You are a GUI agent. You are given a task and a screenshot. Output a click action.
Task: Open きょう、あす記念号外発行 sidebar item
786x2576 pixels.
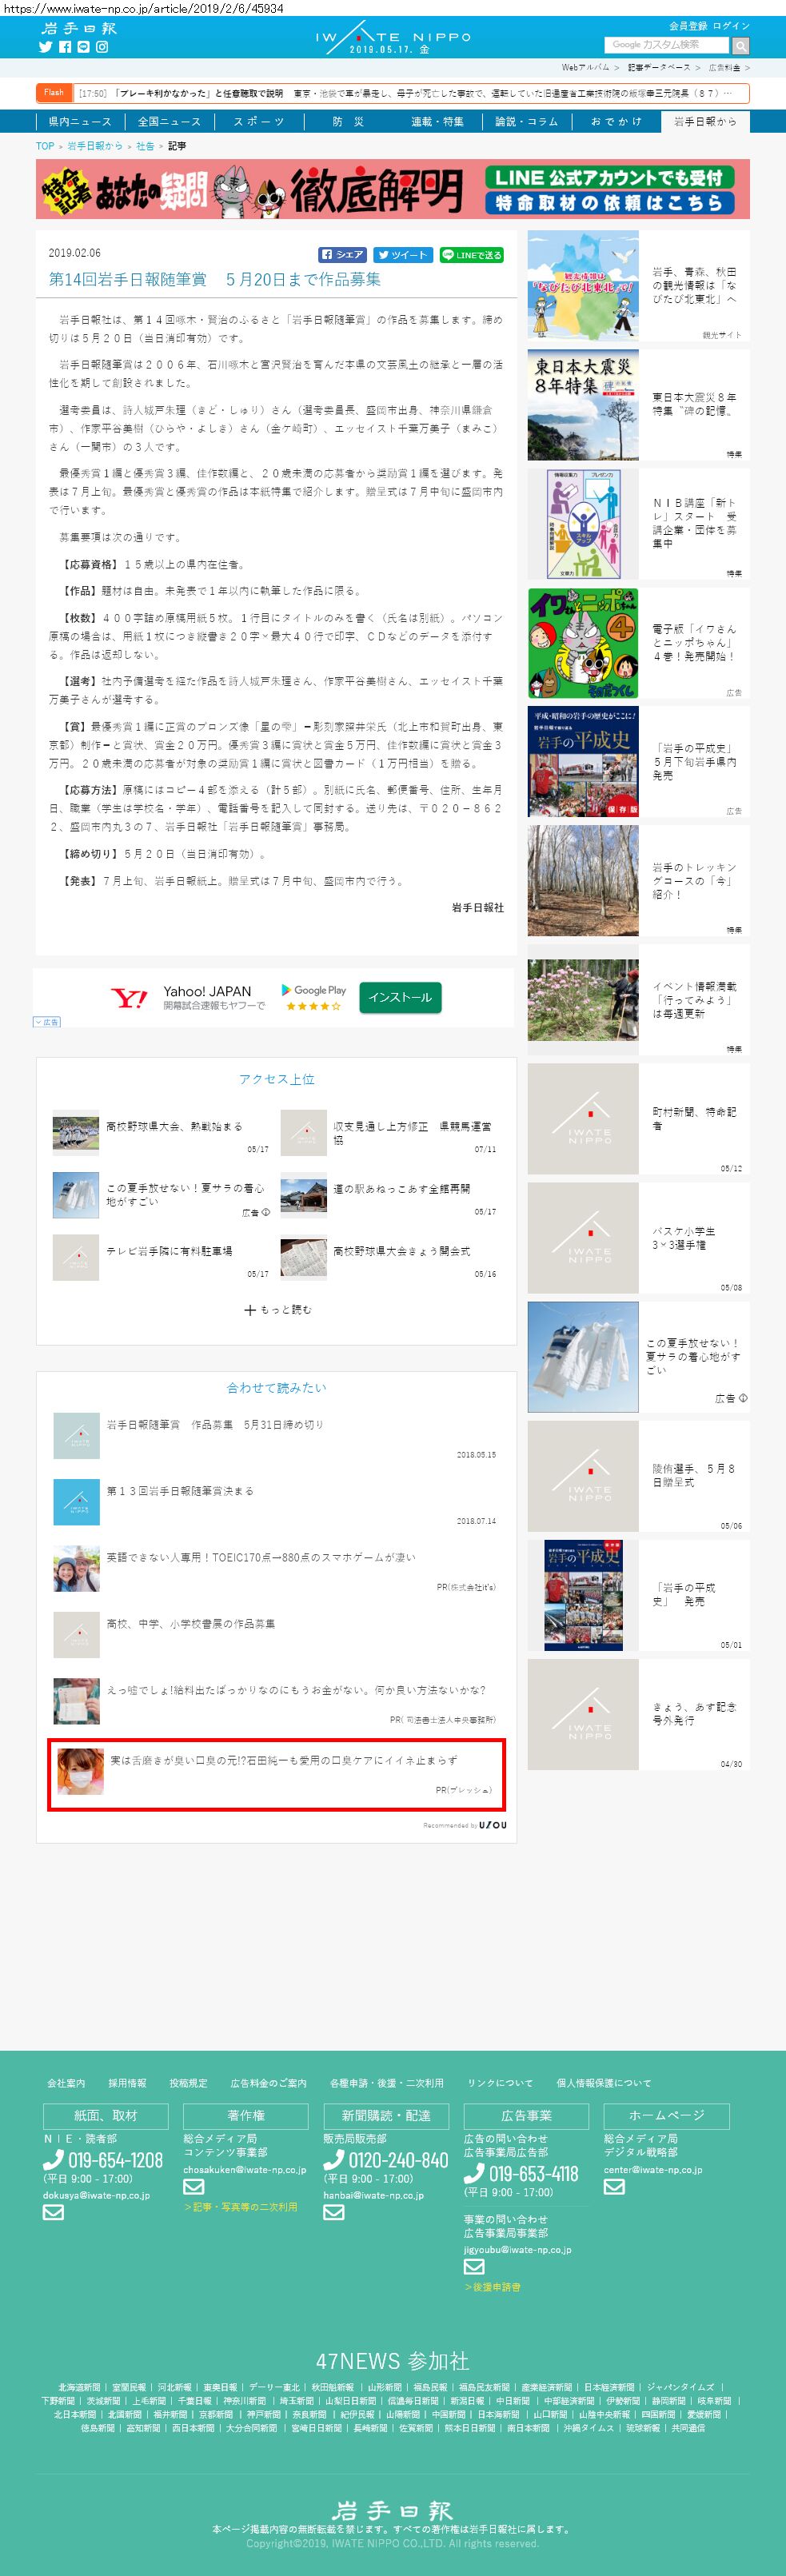click(x=639, y=1715)
